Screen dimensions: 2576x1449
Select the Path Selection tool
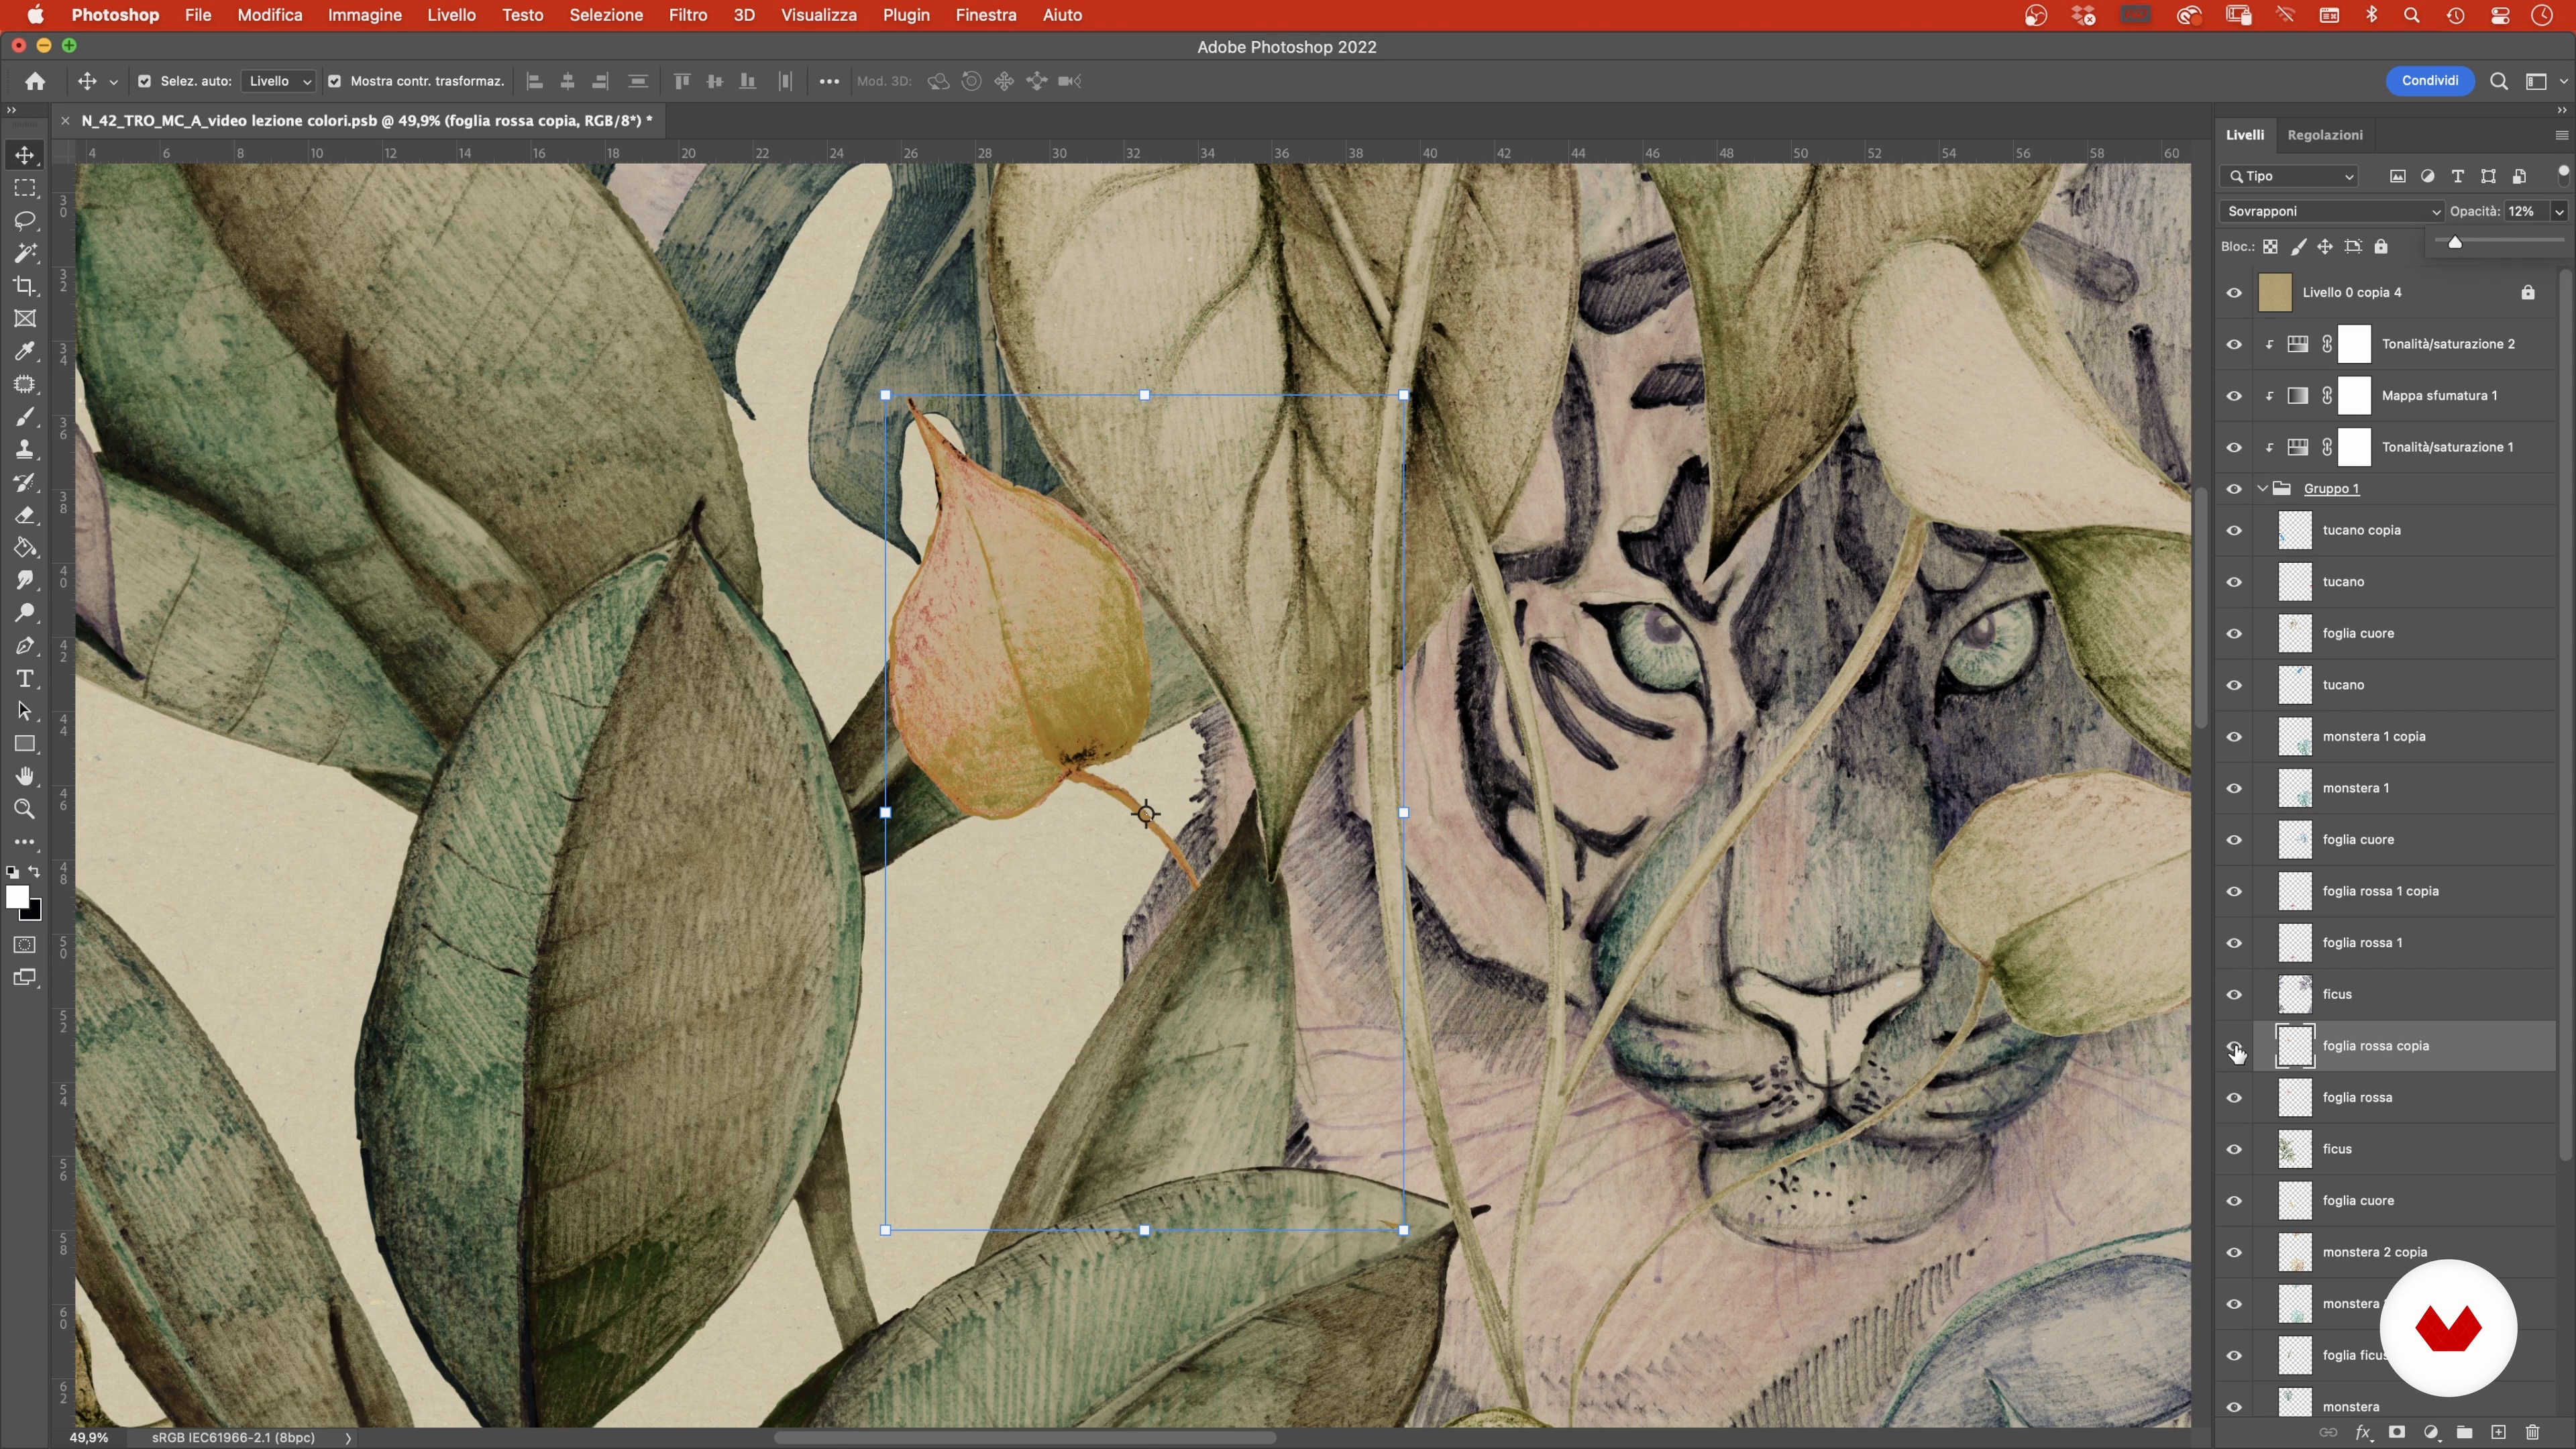click(25, 711)
